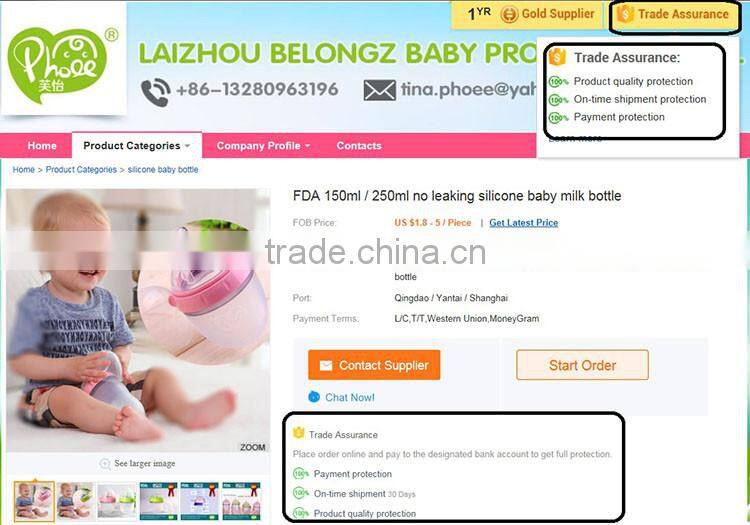Viewport: 750px width, 525px height.
Task: Click the phone handset icon
Action: click(x=155, y=92)
